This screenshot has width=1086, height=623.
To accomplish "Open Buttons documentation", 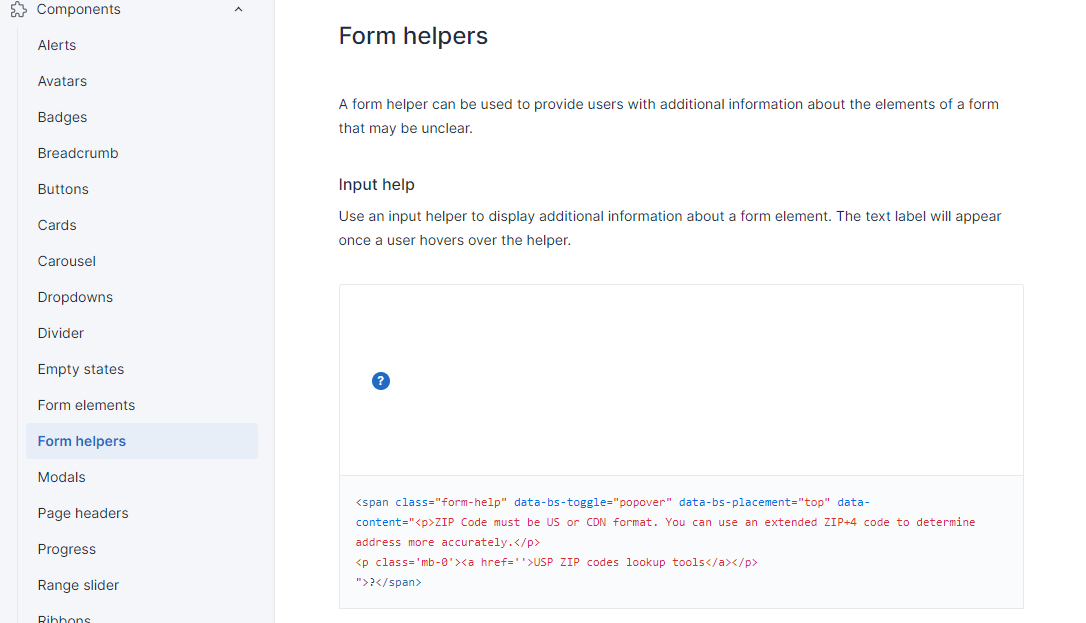I will pyautogui.click(x=63, y=189).
